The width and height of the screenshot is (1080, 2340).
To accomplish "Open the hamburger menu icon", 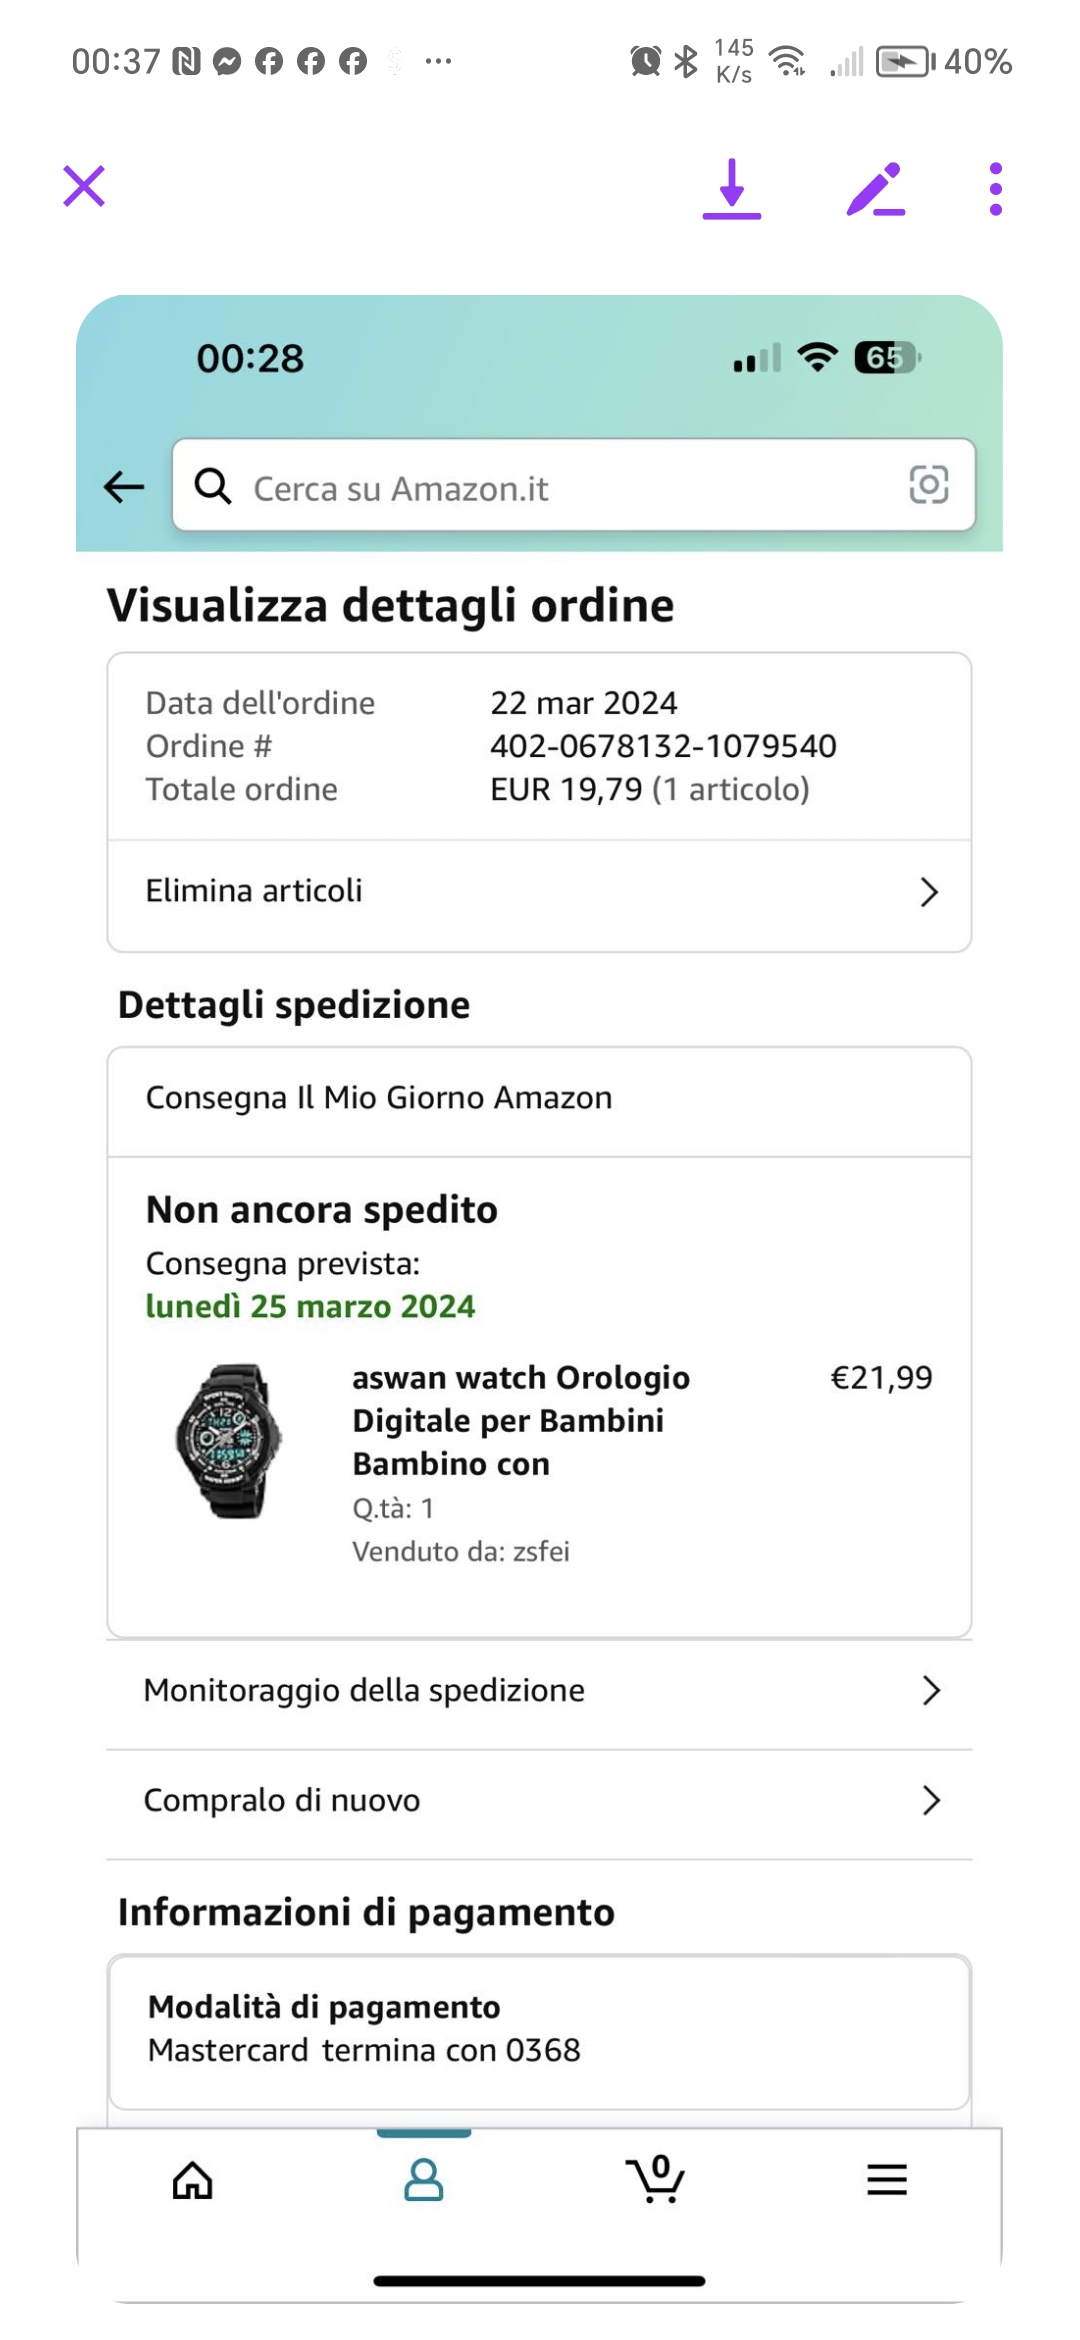I will coord(886,2180).
